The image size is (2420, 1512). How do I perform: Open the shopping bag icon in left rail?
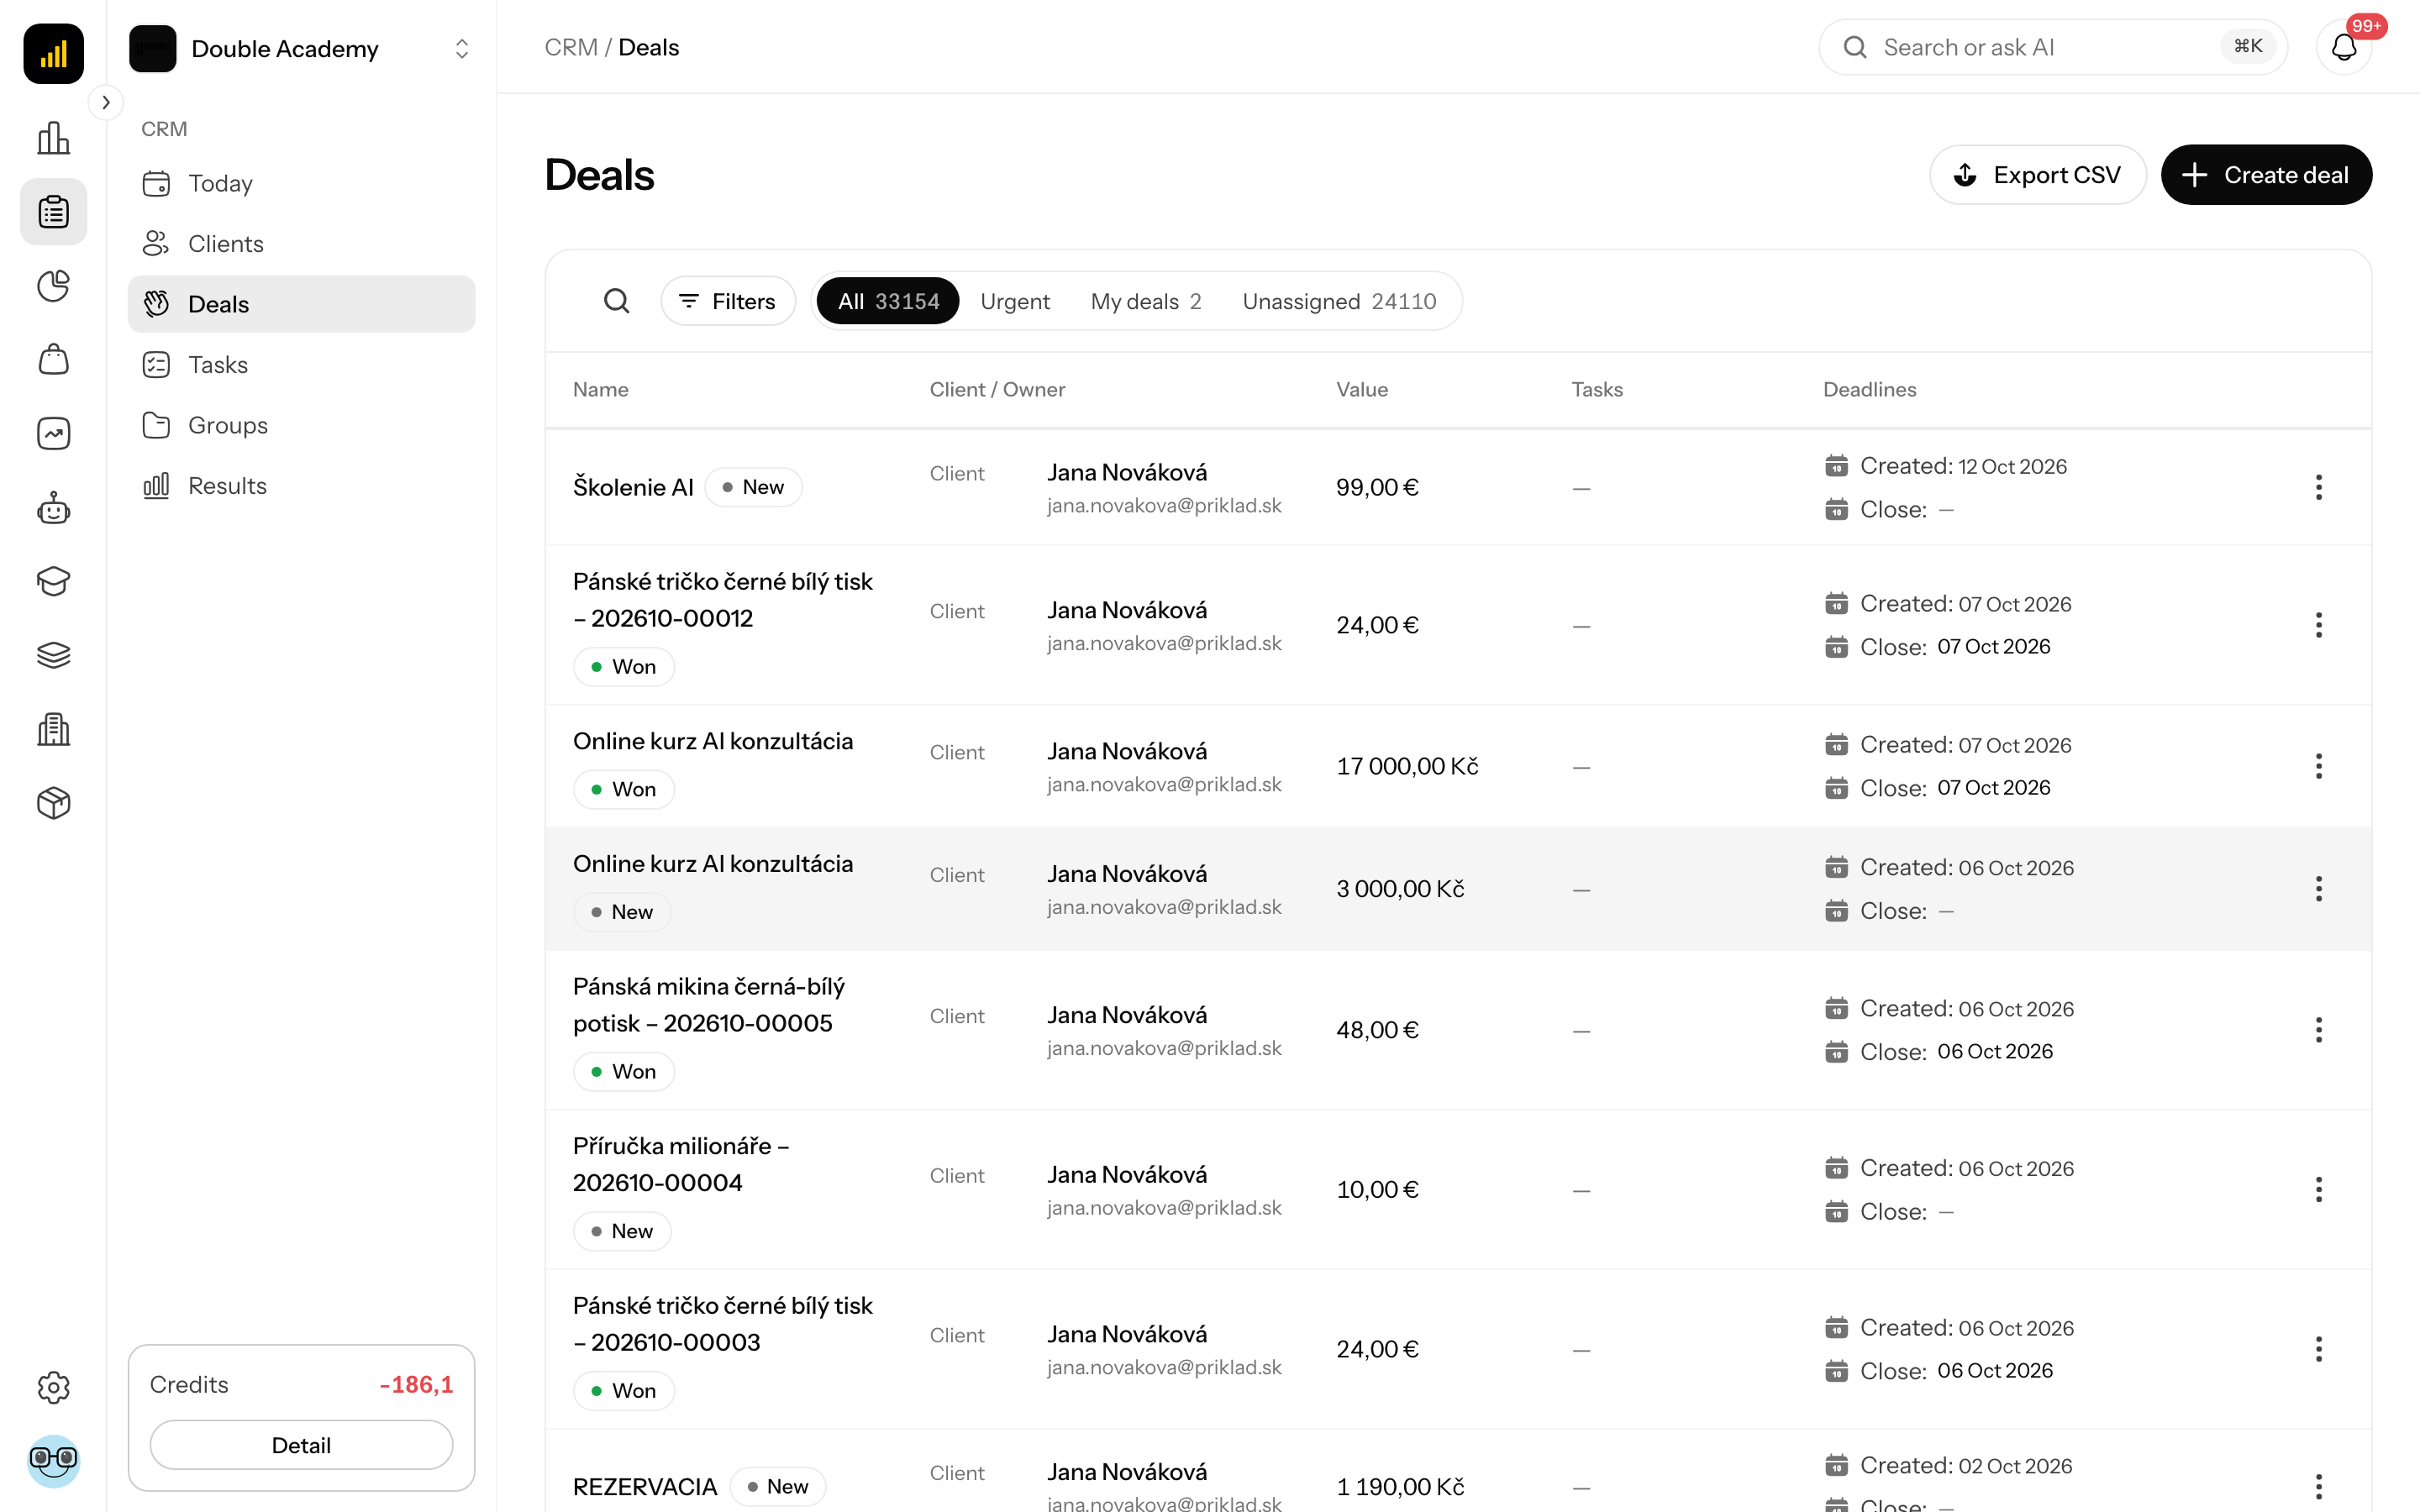(53, 360)
